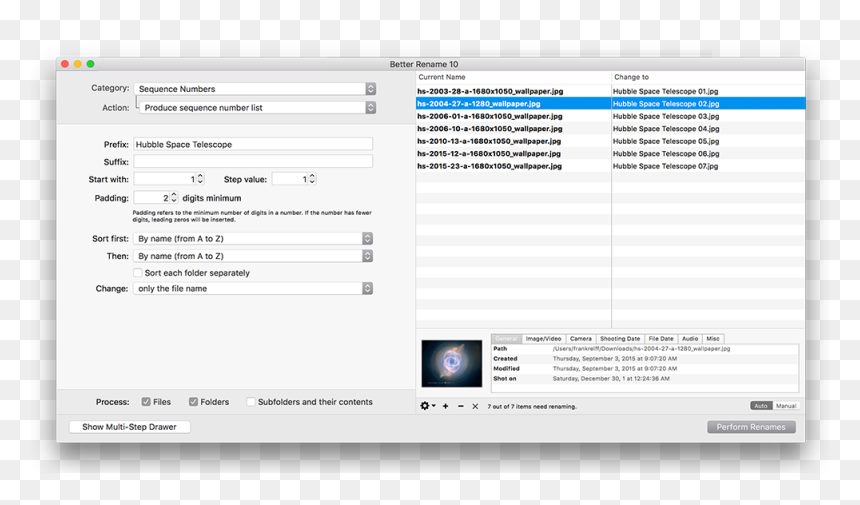Switch preview mode to Manual
This screenshot has width=860, height=505.
(785, 406)
